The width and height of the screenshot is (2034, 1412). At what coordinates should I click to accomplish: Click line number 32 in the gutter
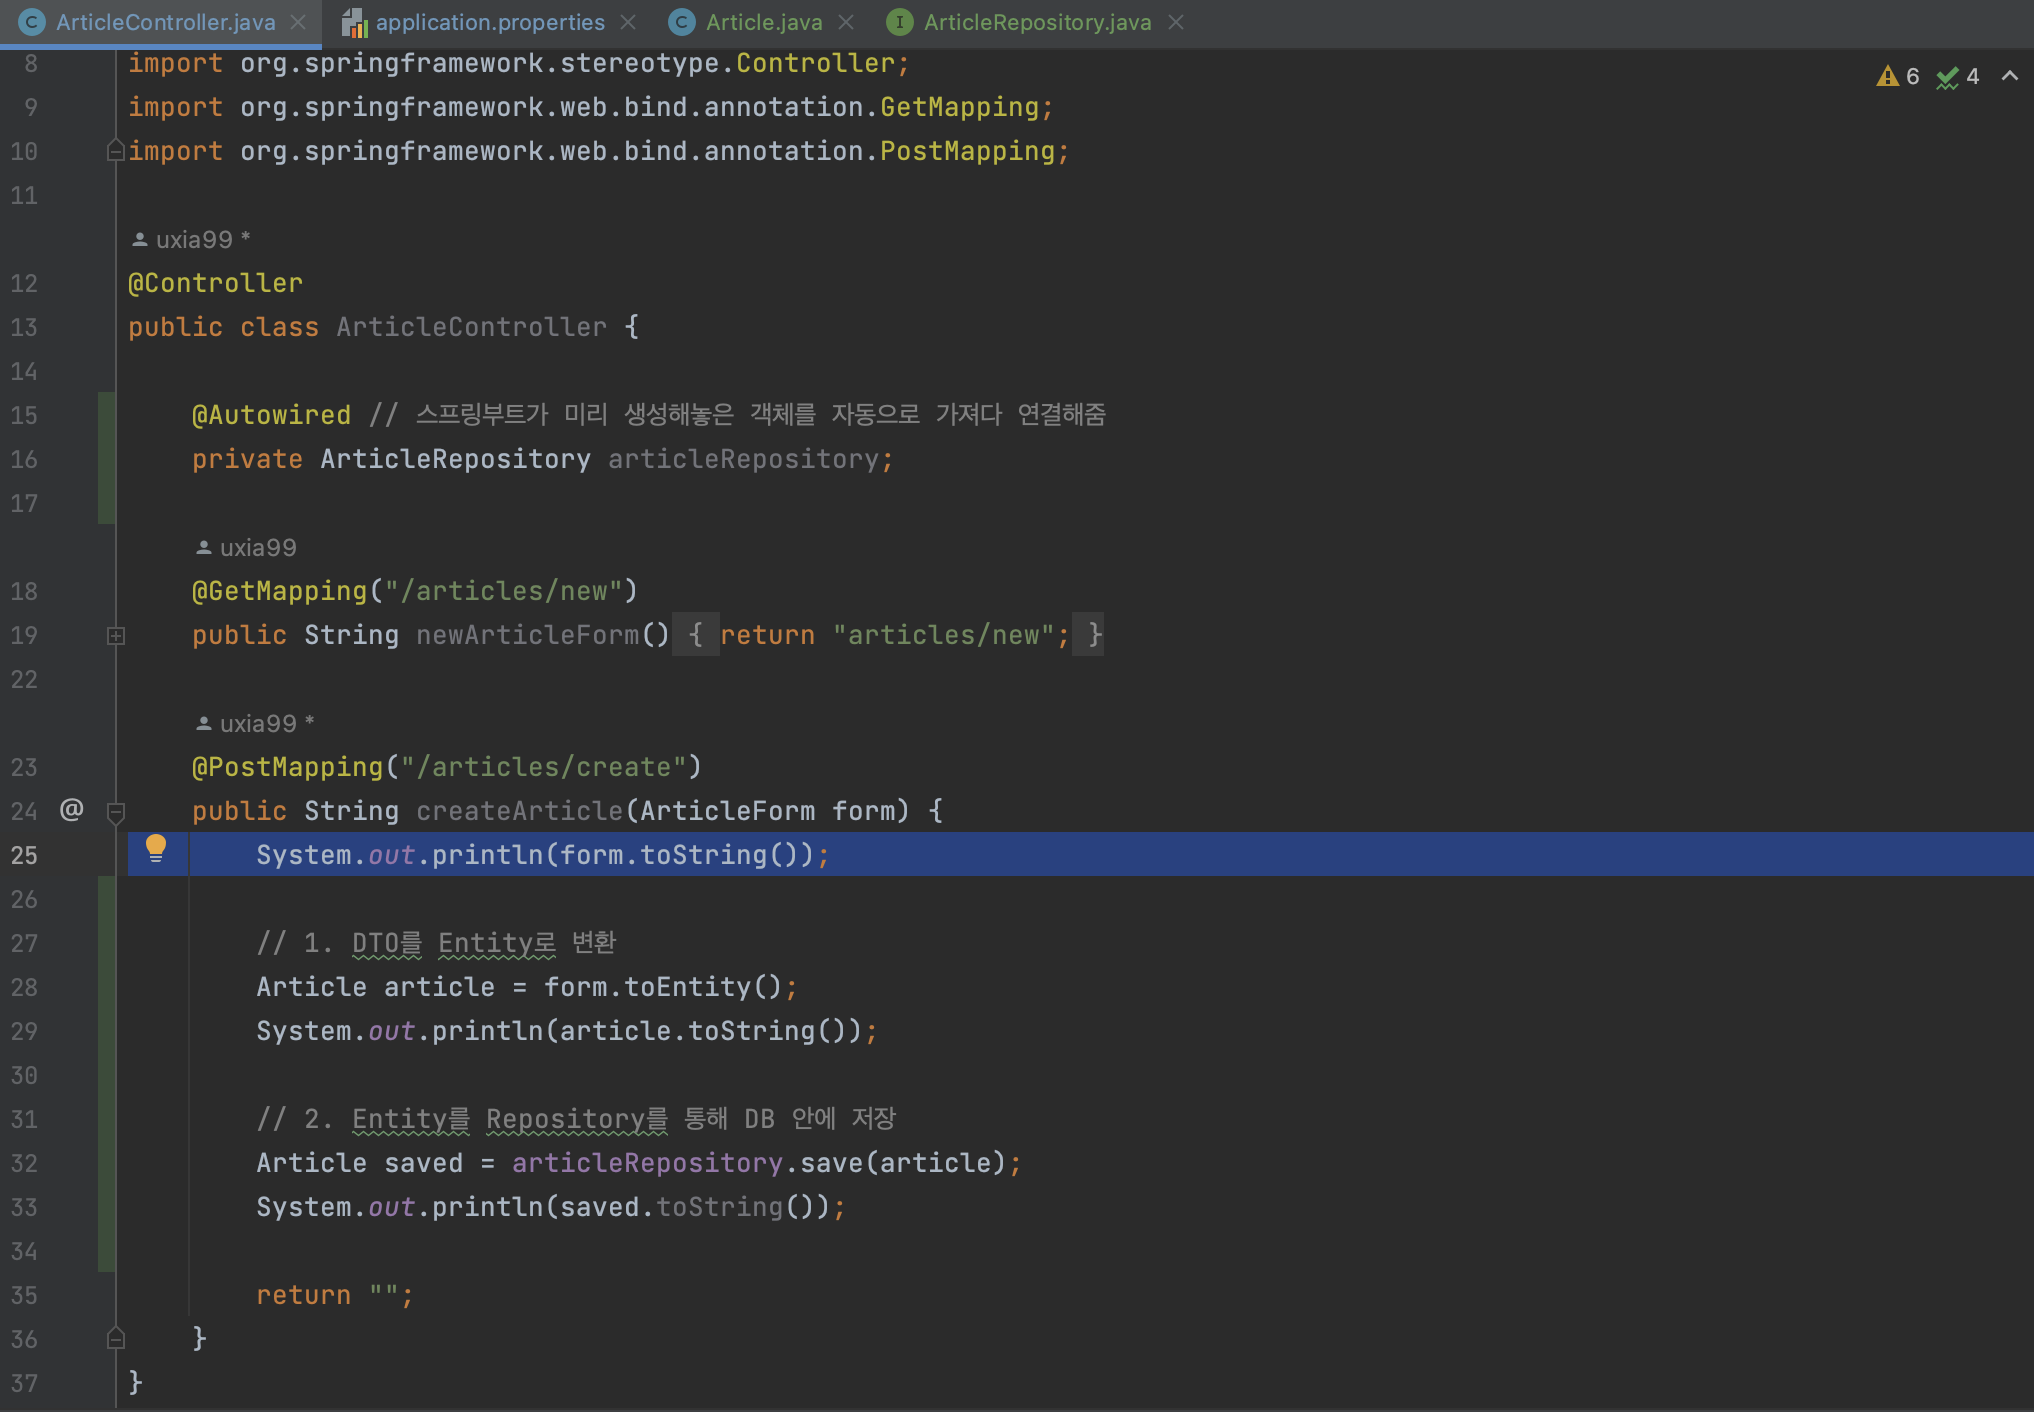coord(24,1163)
